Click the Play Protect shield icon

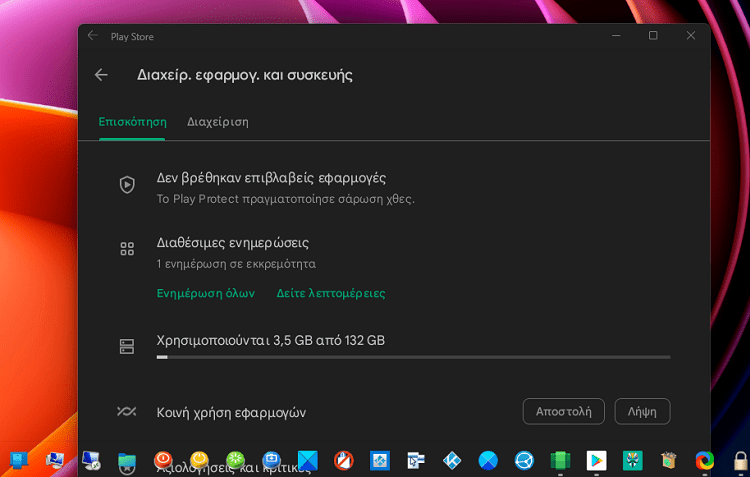tap(127, 185)
